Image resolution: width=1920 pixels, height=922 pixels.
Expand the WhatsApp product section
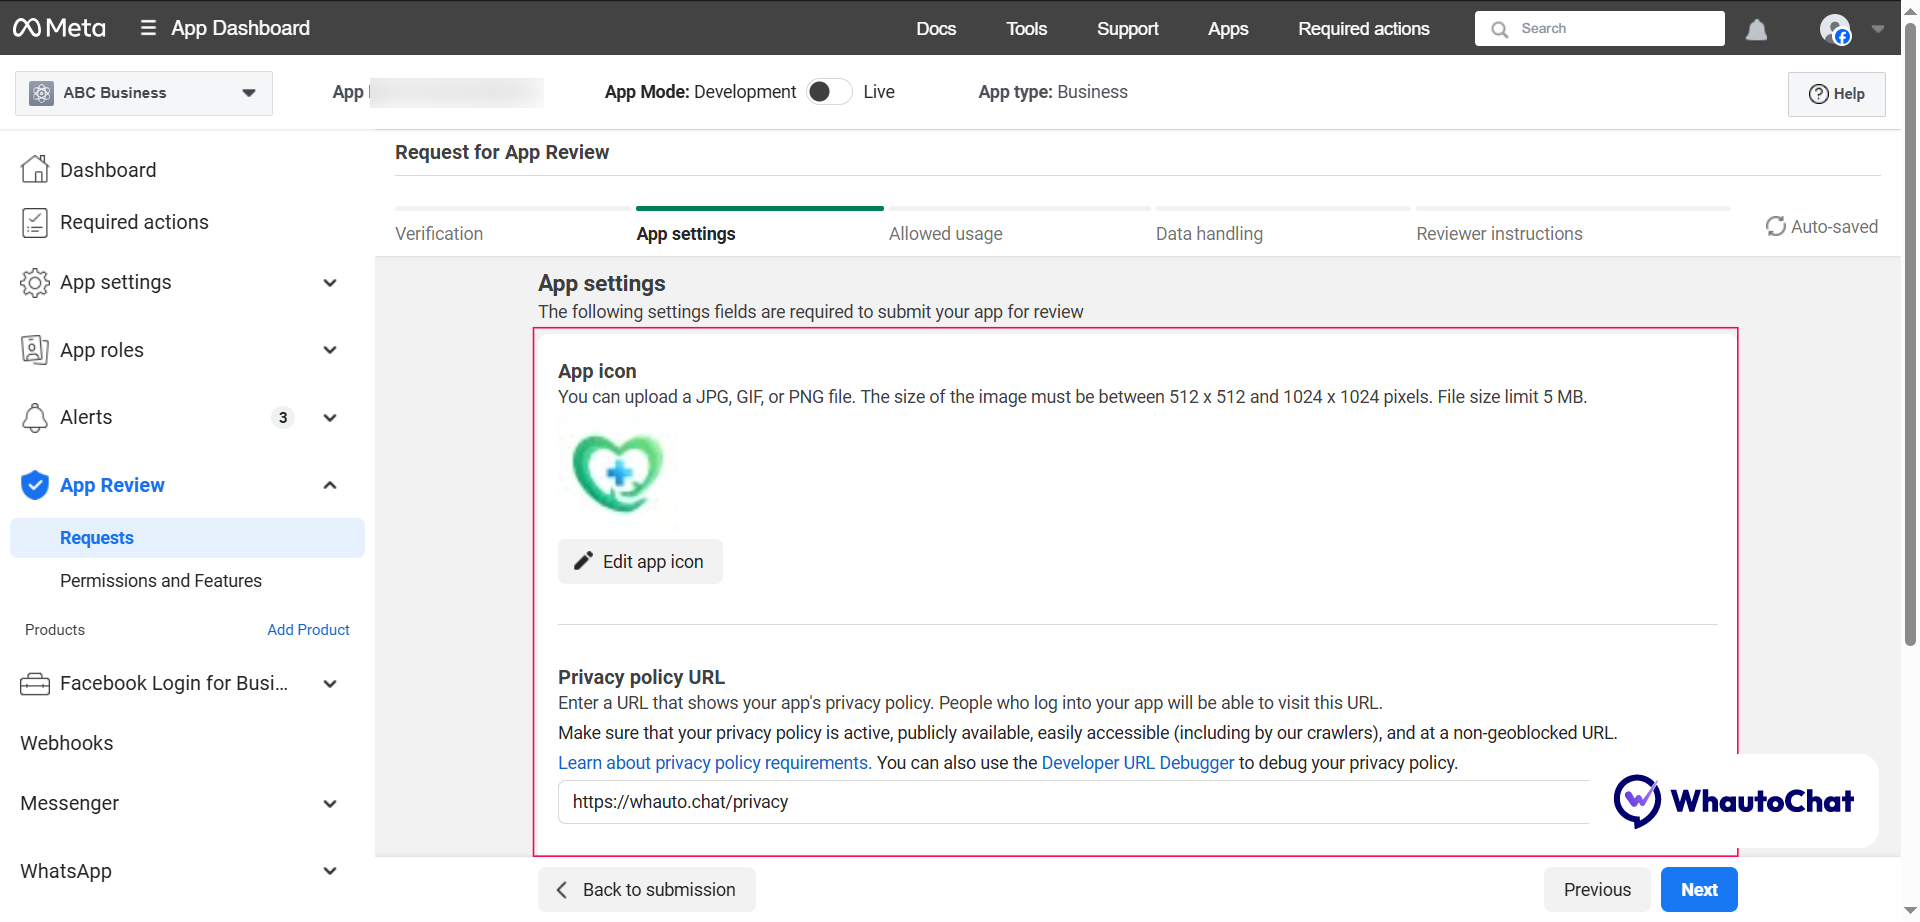click(x=330, y=871)
